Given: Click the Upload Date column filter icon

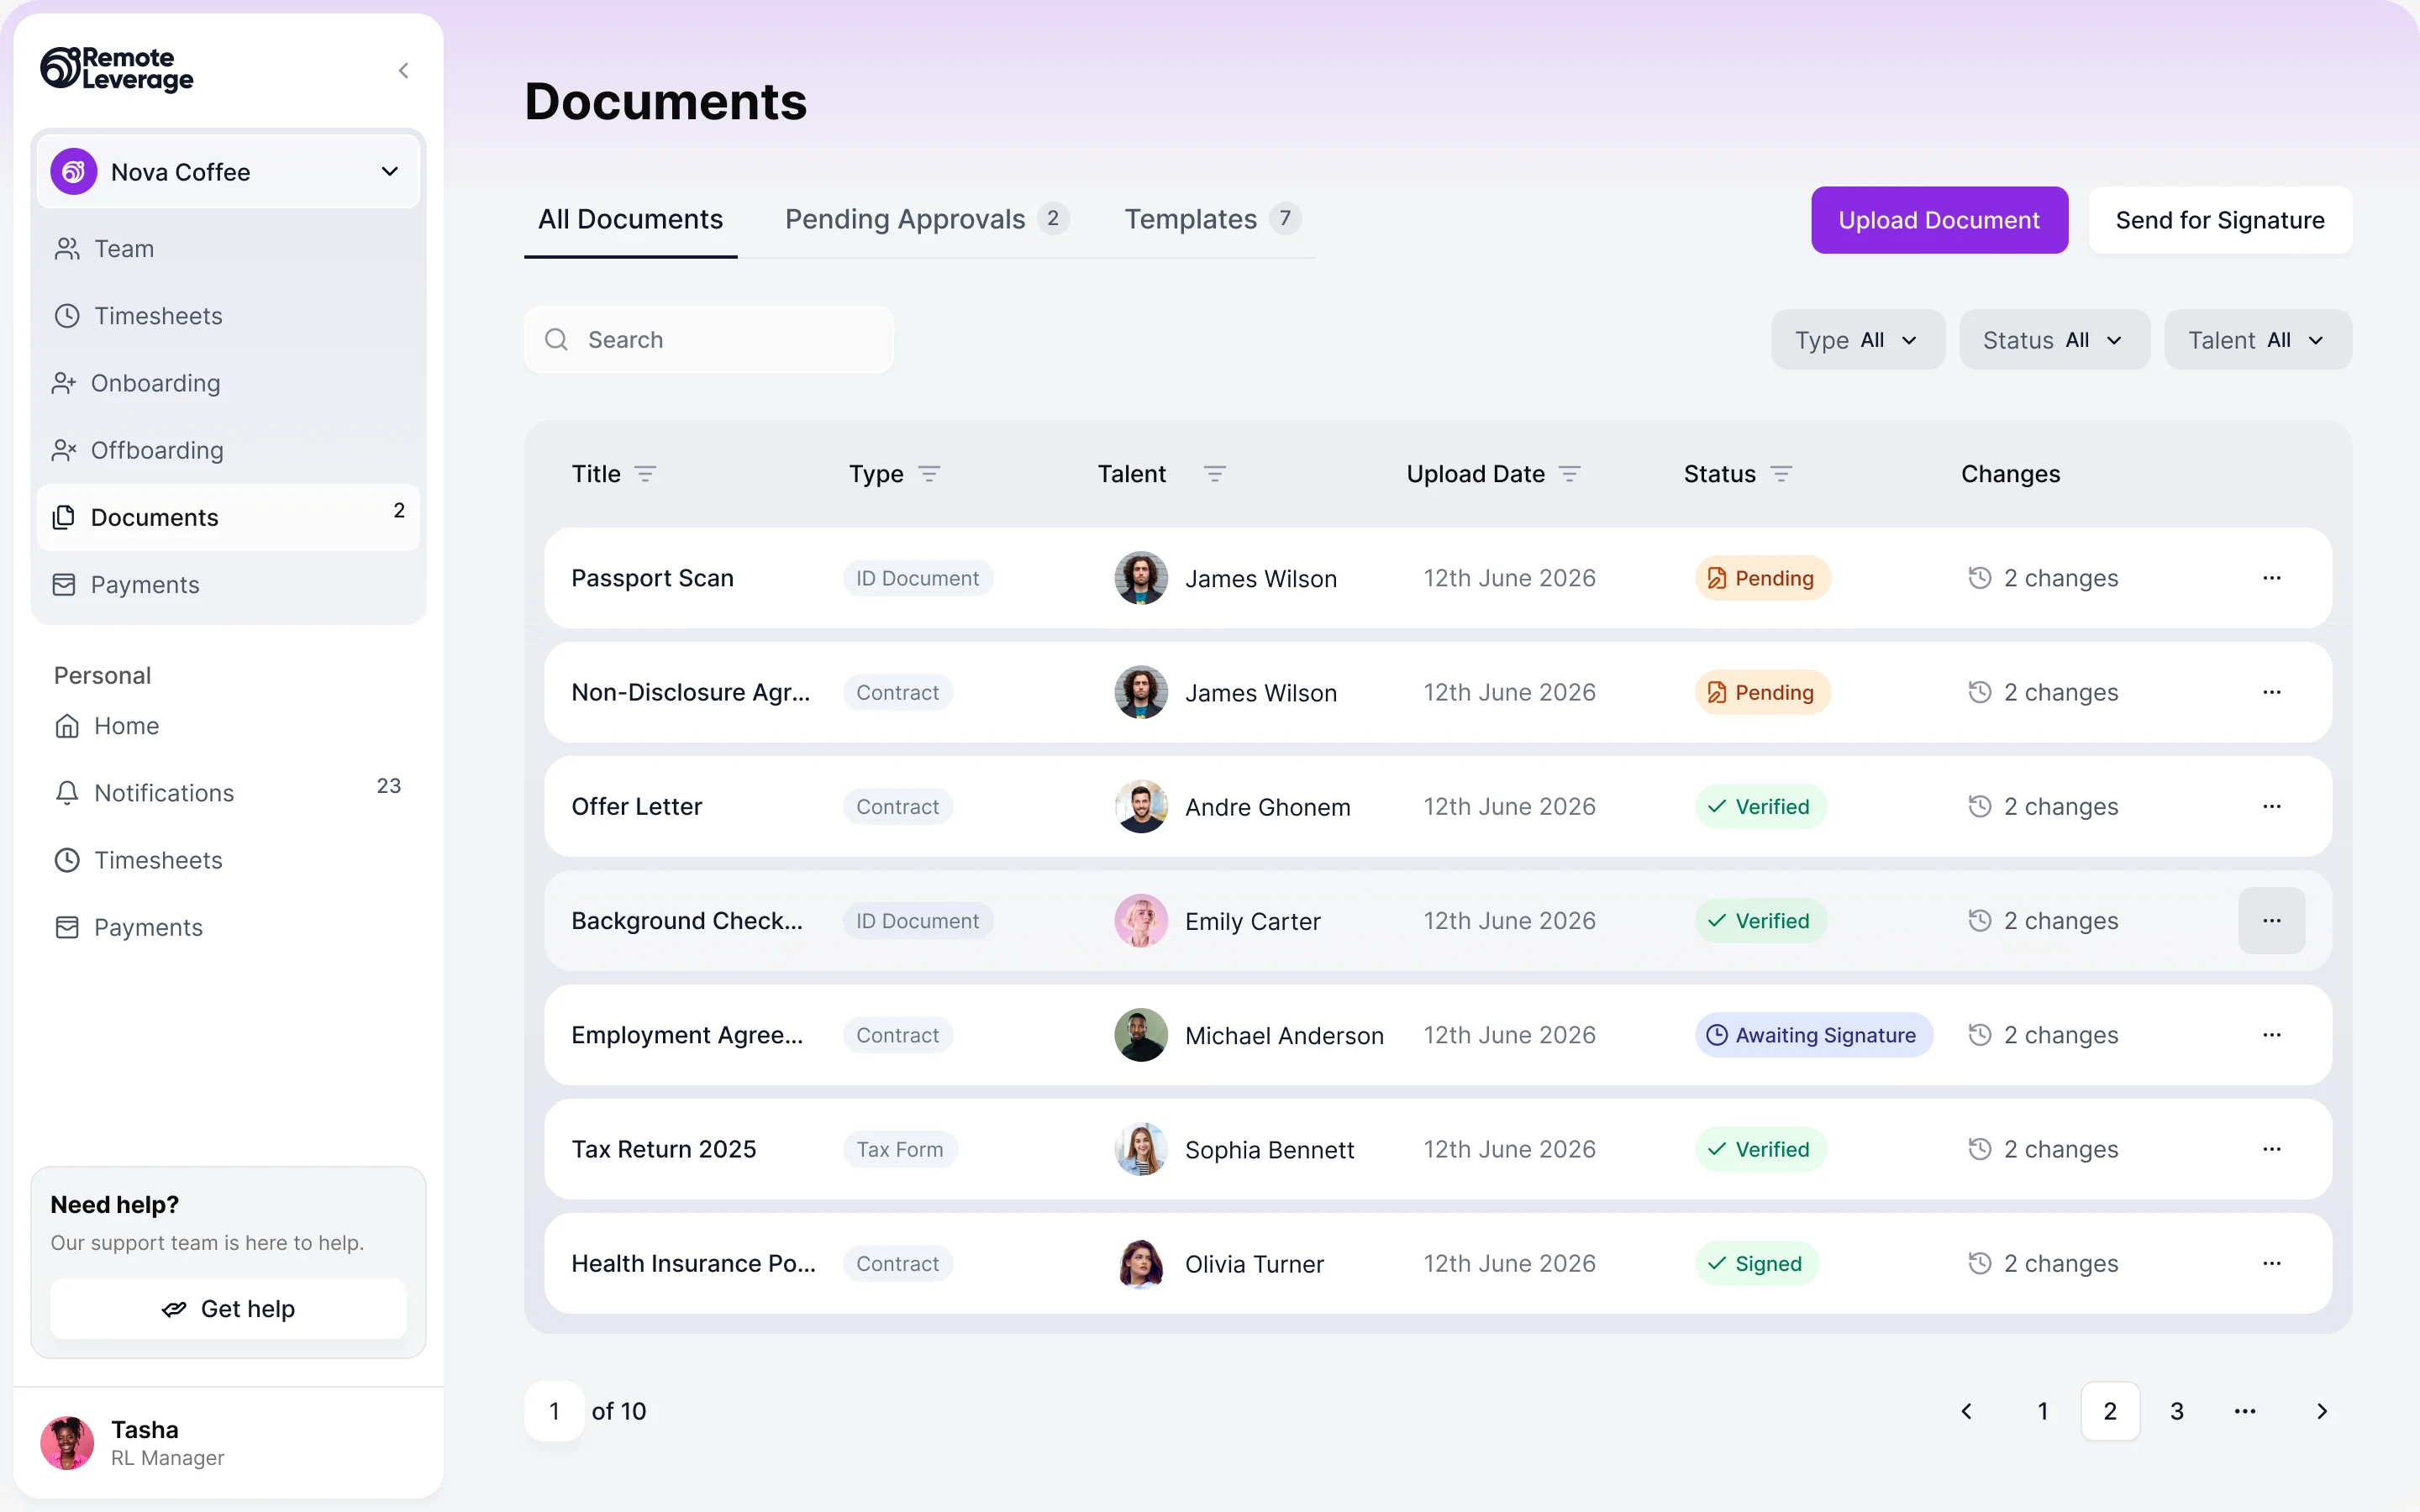Looking at the screenshot, I should (x=1569, y=474).
